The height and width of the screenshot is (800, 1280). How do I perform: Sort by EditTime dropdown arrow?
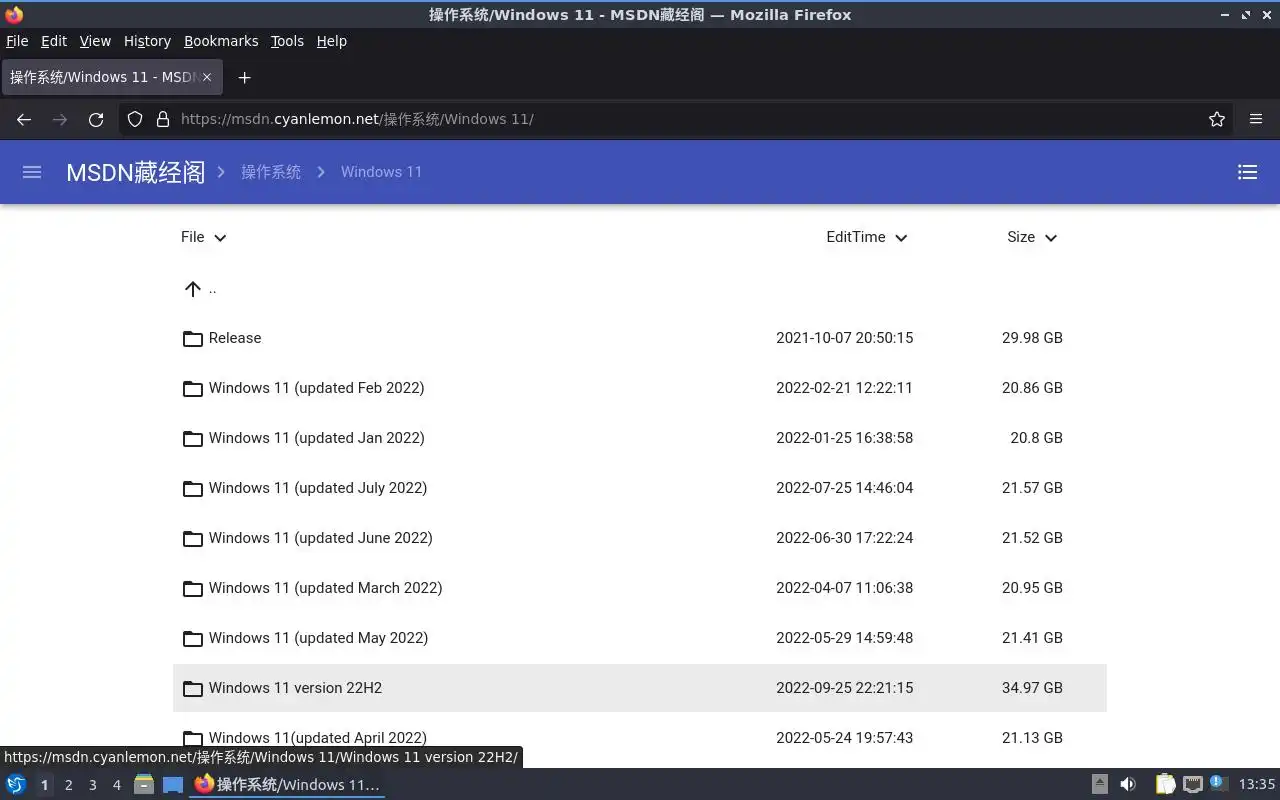[901, 238]
